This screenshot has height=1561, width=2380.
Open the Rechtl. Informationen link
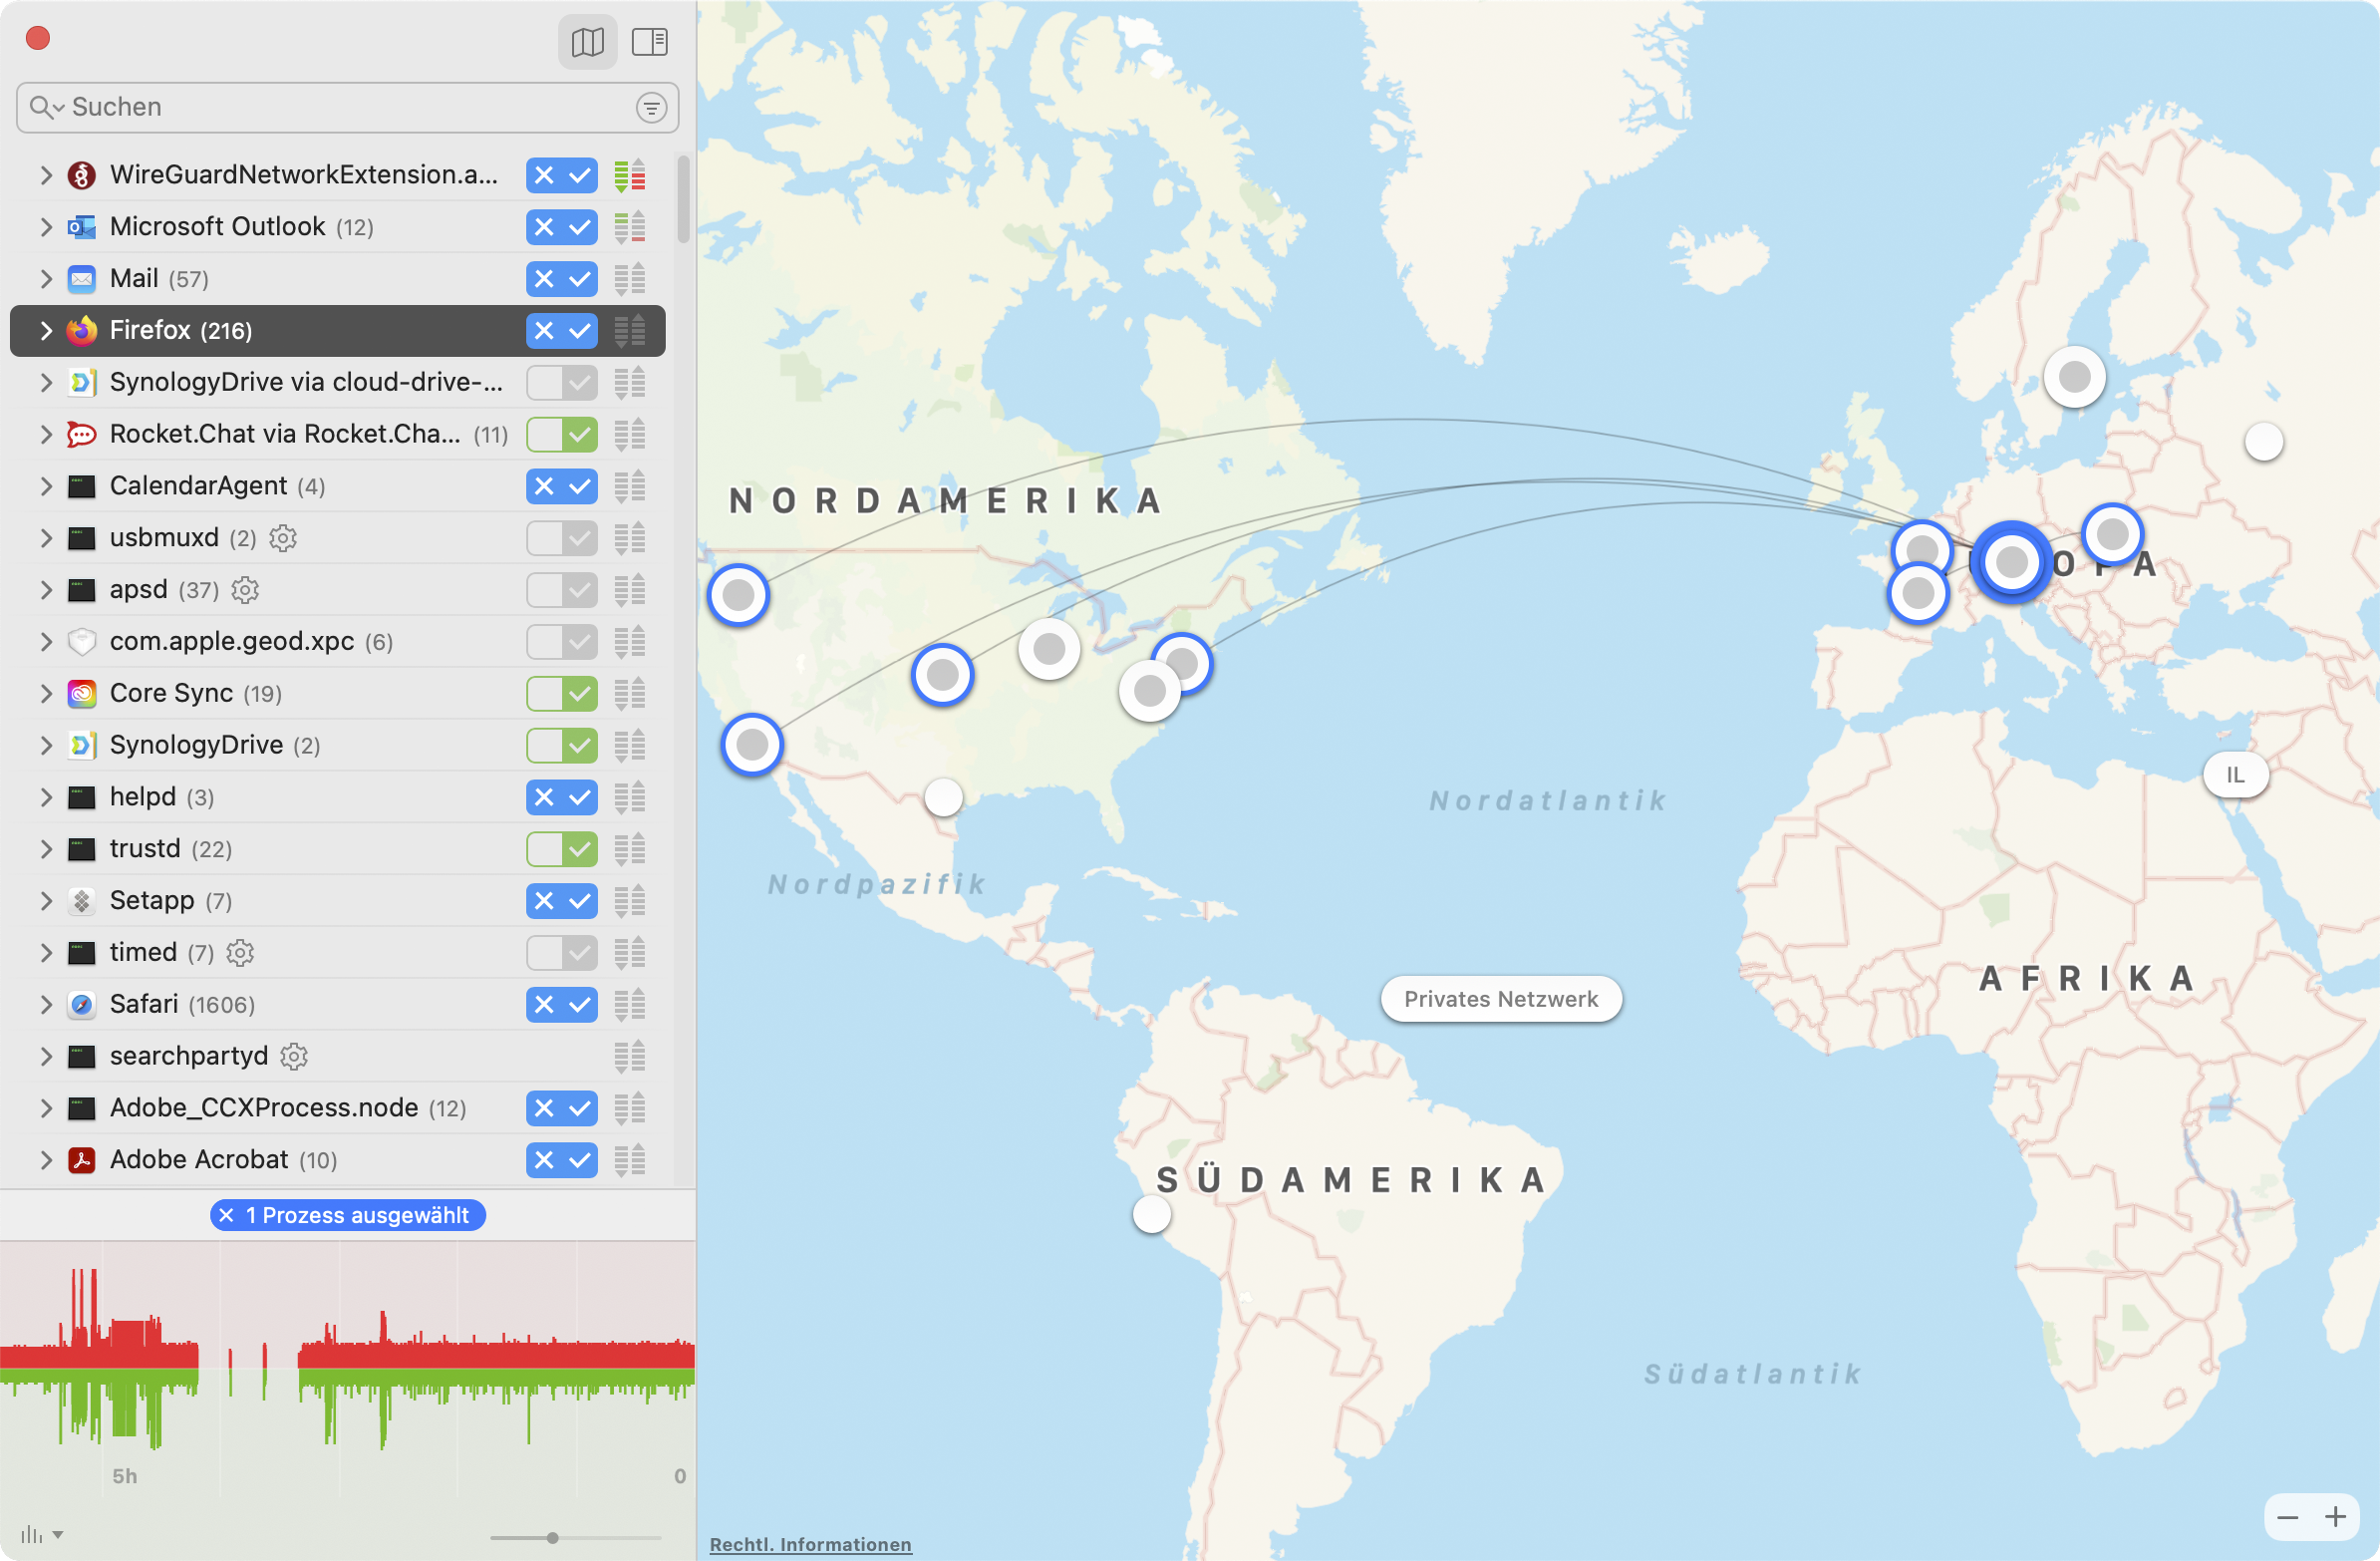pyautogui.click(x=810, y=1545)
